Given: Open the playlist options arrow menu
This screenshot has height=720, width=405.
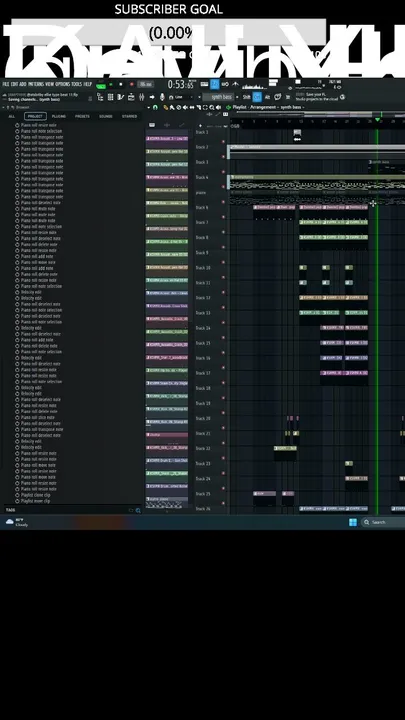Looking at the screenshot, I should point(148,107).
